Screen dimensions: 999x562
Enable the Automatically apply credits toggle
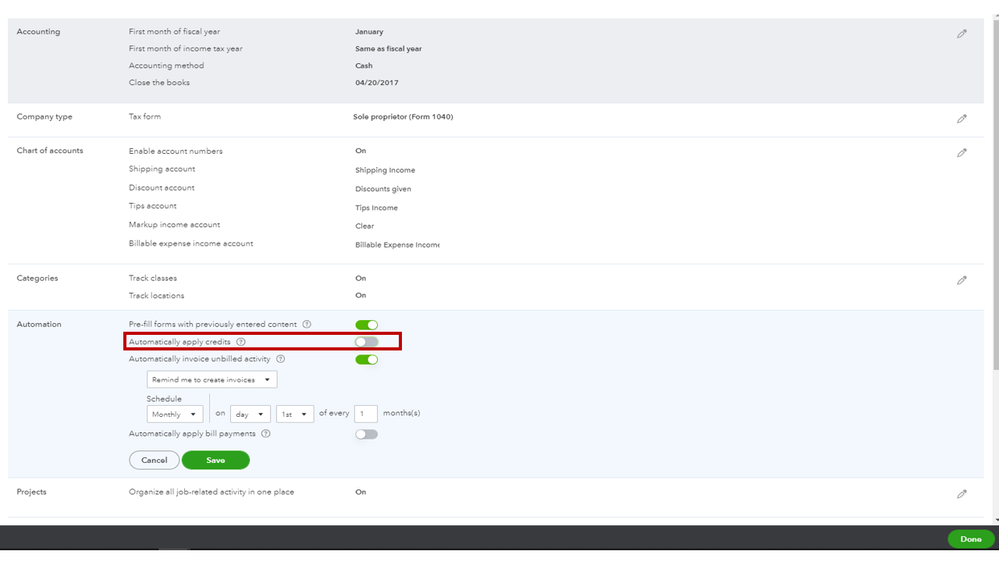coord(367,342)
